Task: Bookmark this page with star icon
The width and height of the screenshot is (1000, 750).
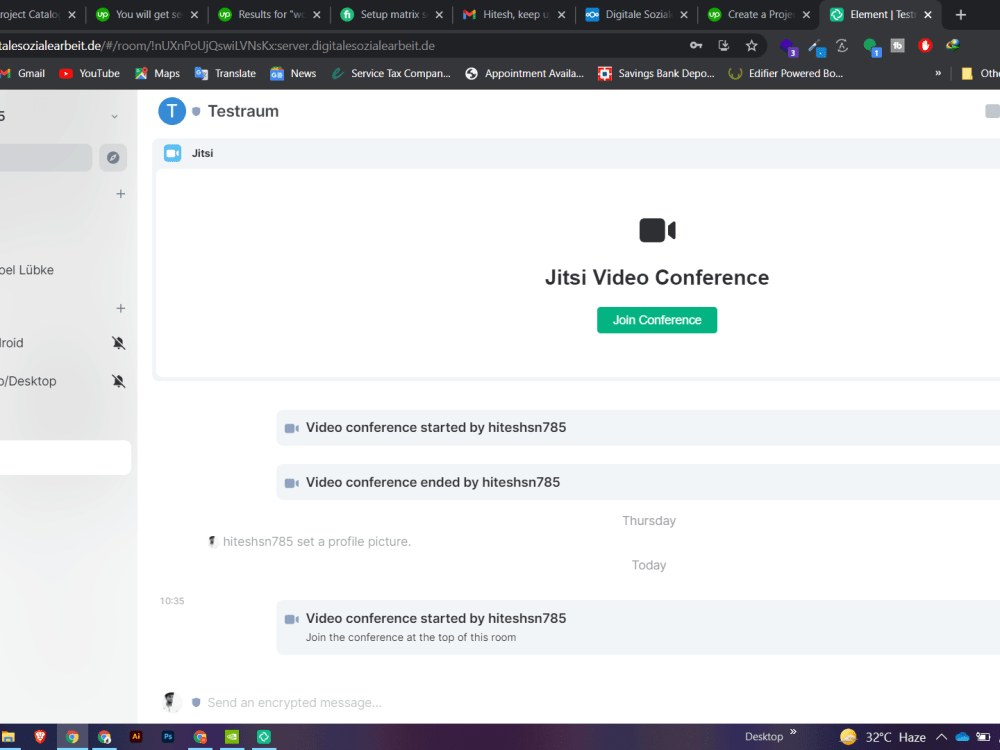Action: point(751,46)
